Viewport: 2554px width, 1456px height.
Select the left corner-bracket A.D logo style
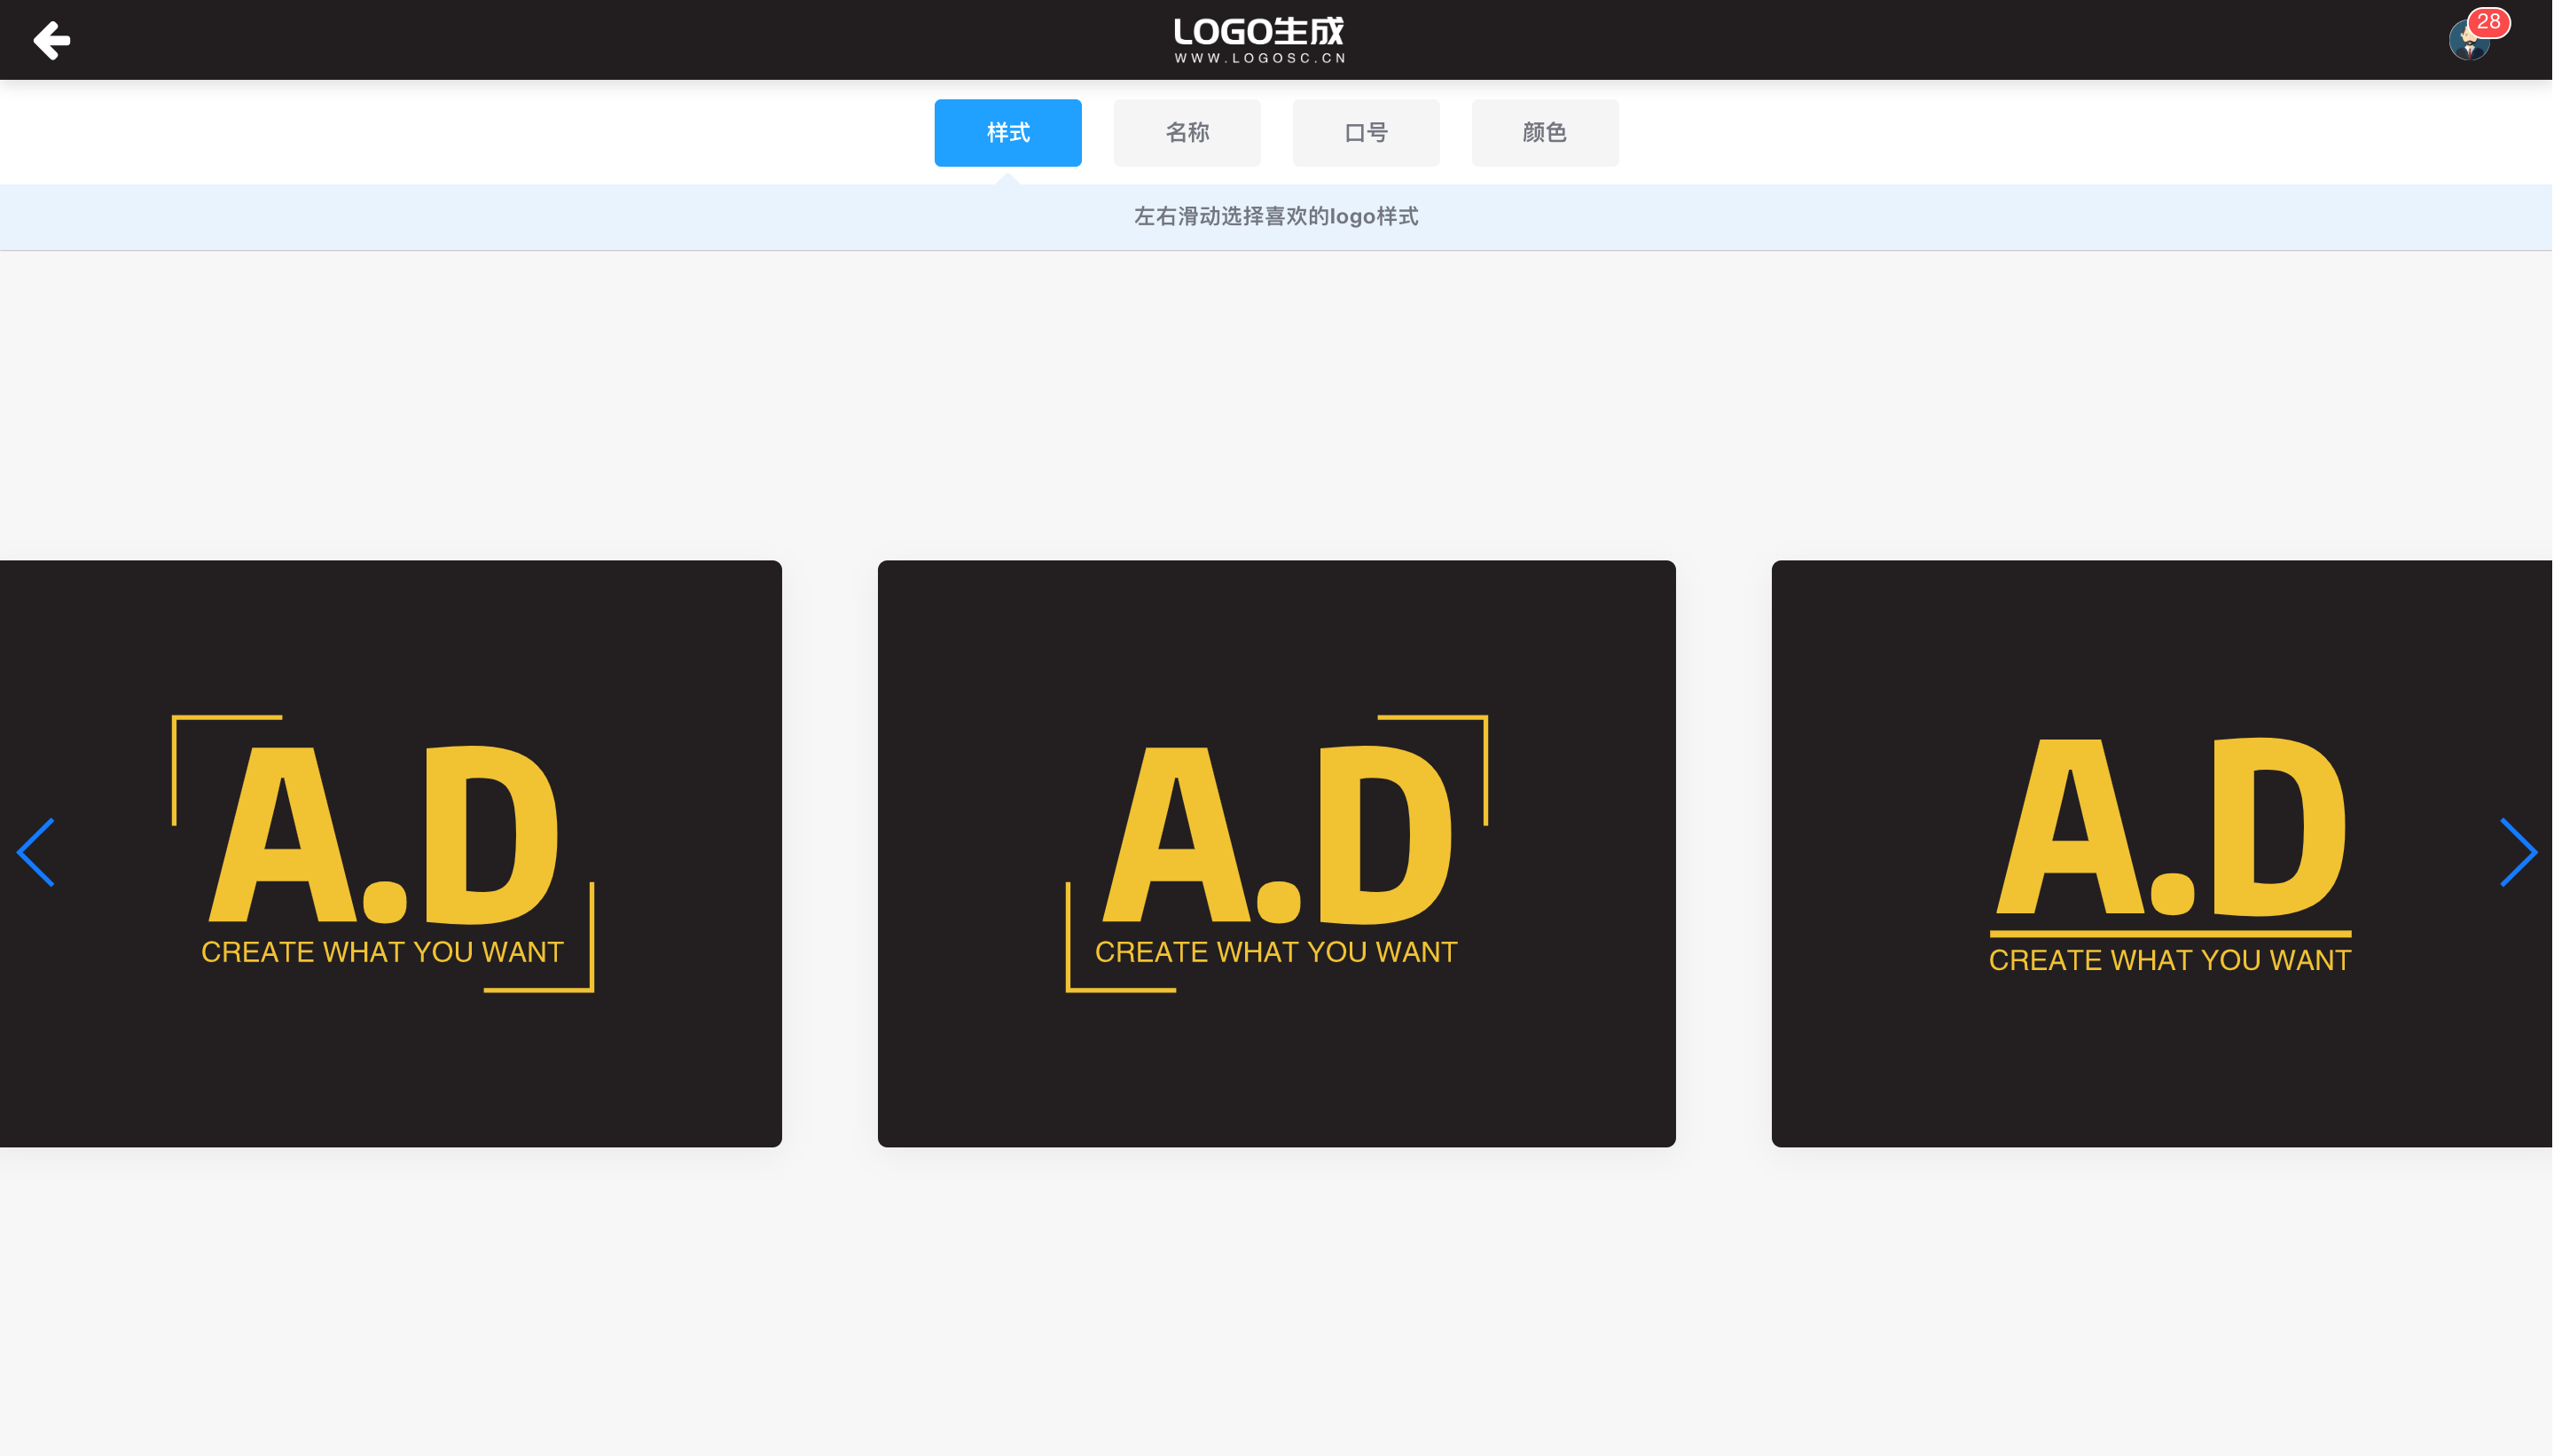coord(390,853)
